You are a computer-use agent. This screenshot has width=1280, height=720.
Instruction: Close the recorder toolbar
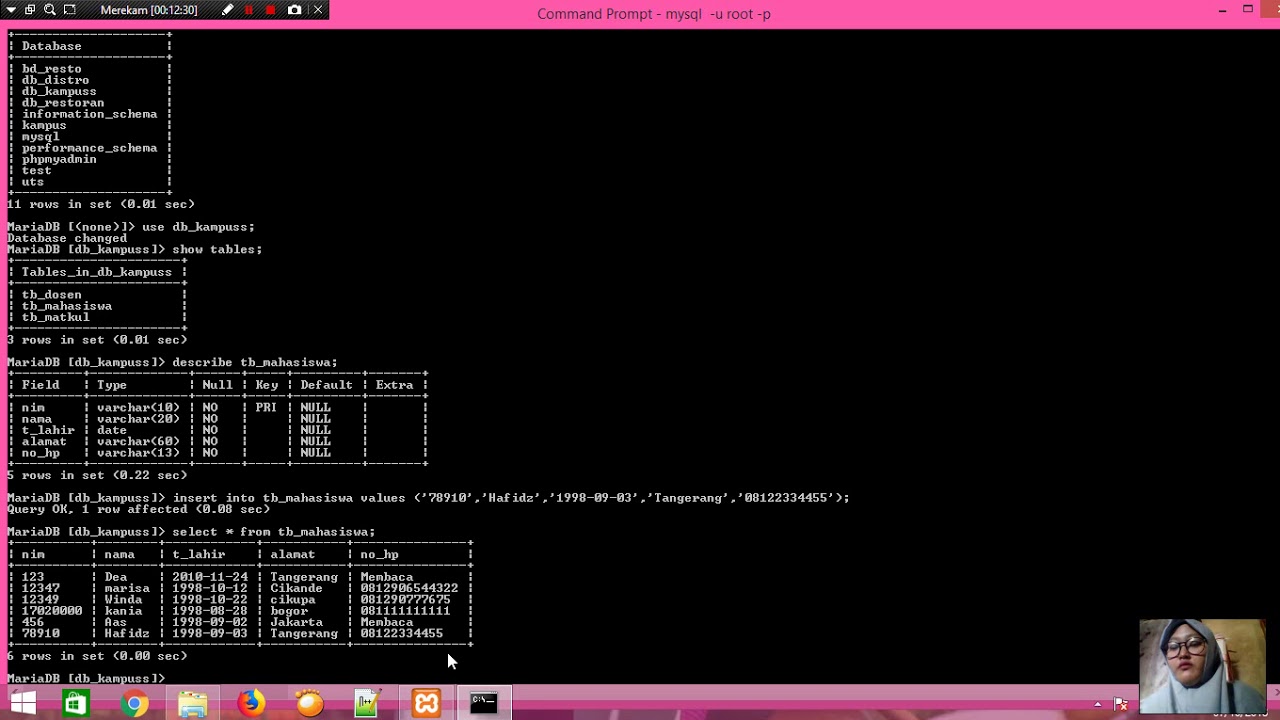click(318, 10)
